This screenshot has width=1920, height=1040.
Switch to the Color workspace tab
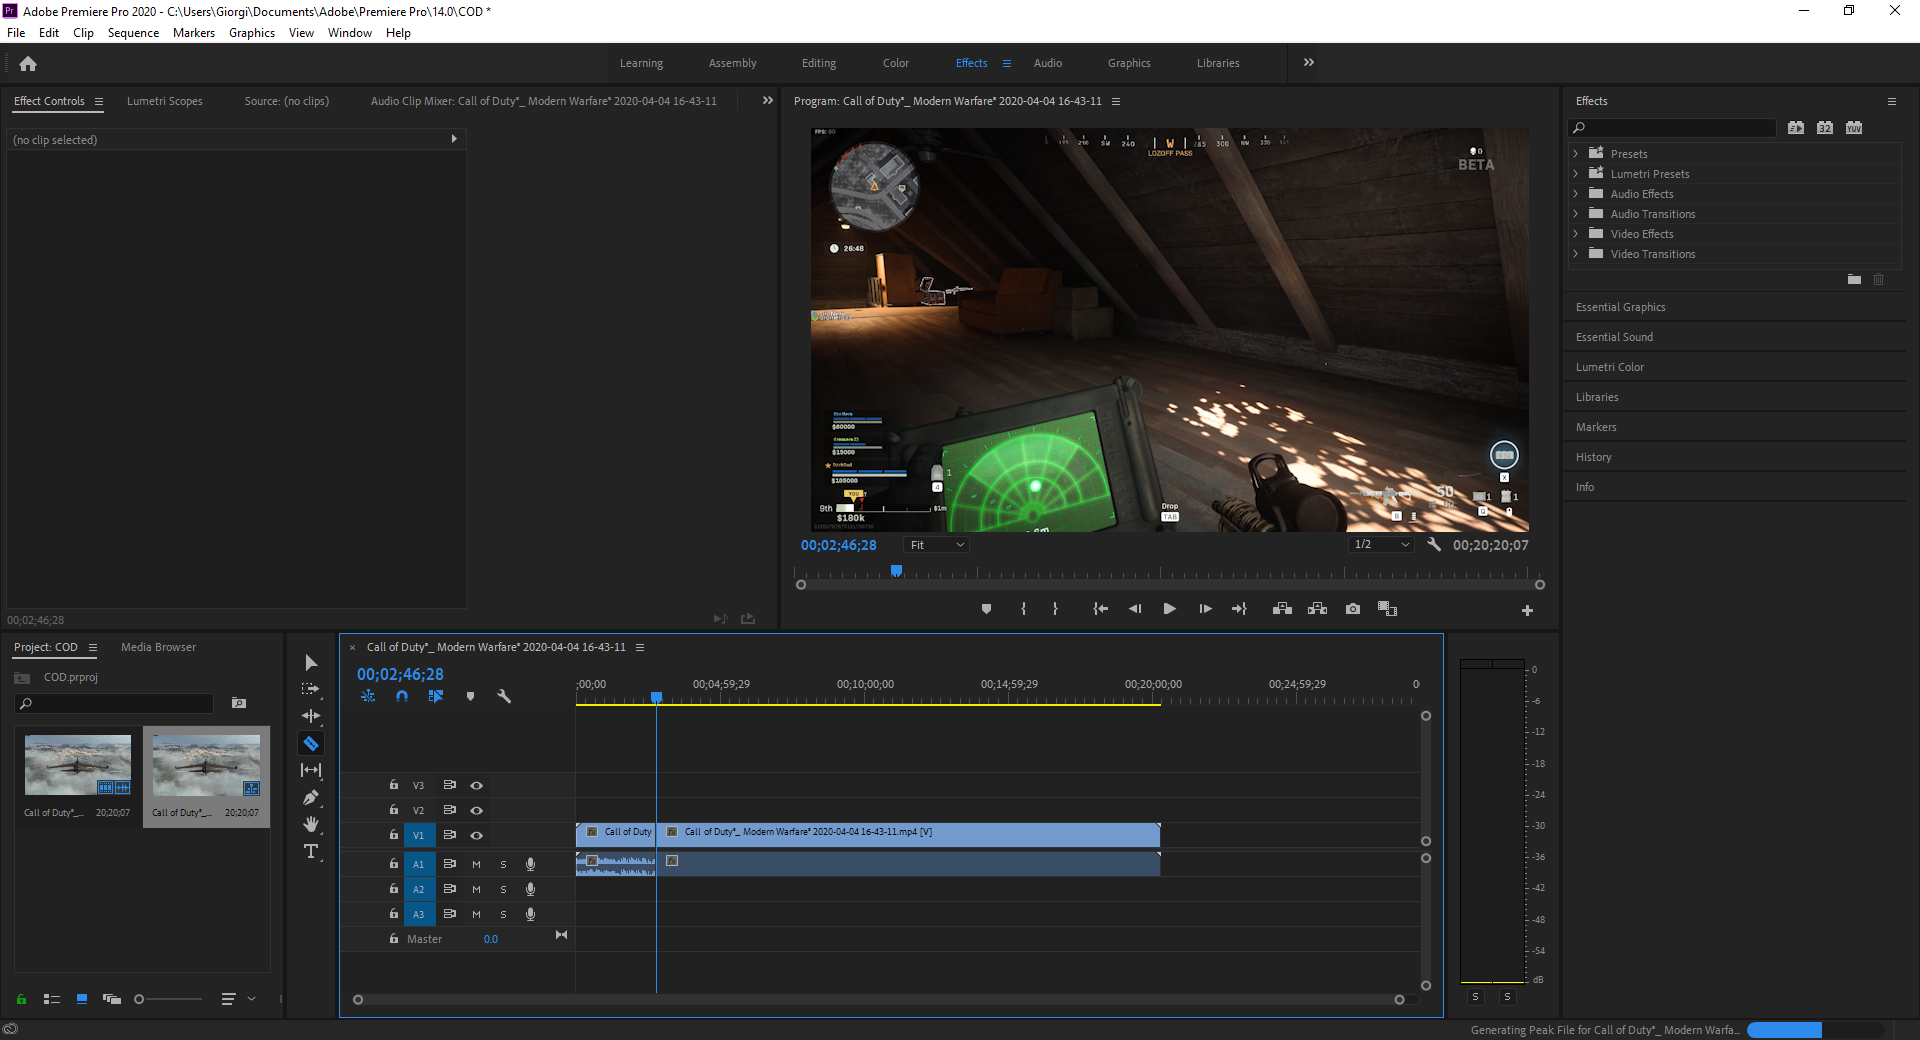pyautogui.click(x=895, y=63)
